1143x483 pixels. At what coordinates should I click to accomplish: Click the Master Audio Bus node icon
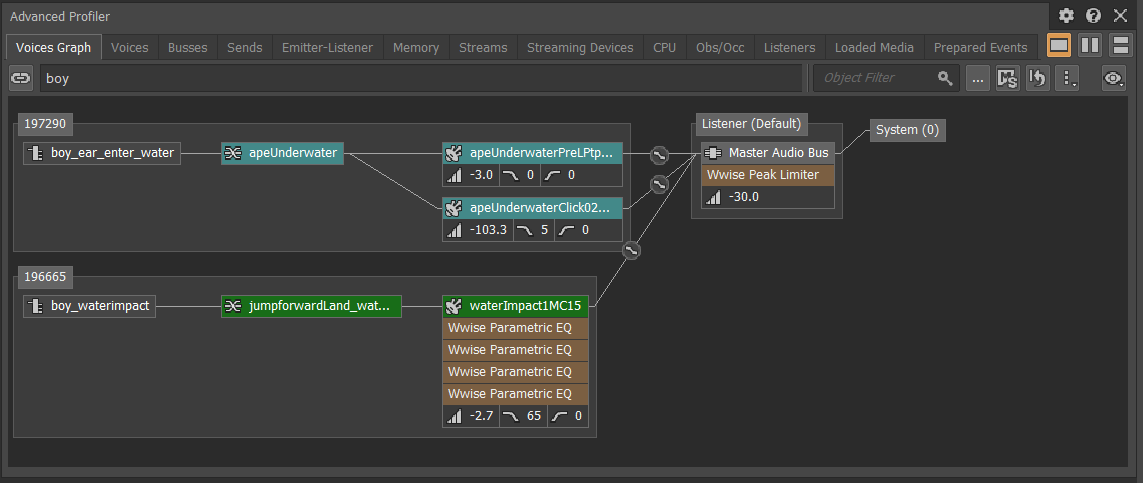click(714, 153)
